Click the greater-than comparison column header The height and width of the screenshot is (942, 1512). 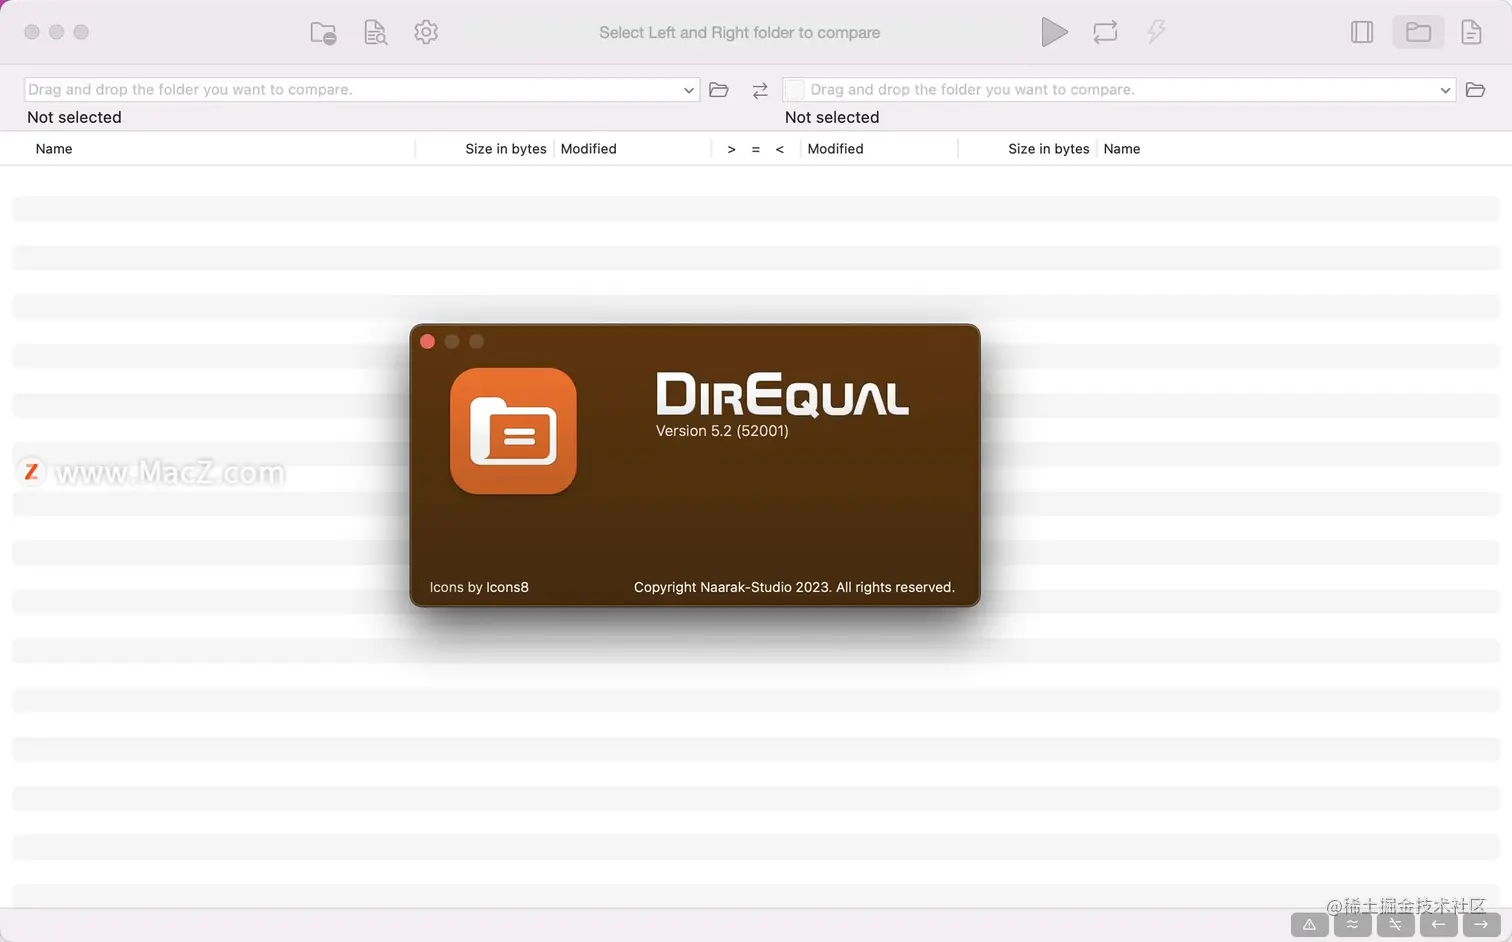point(732,149)
